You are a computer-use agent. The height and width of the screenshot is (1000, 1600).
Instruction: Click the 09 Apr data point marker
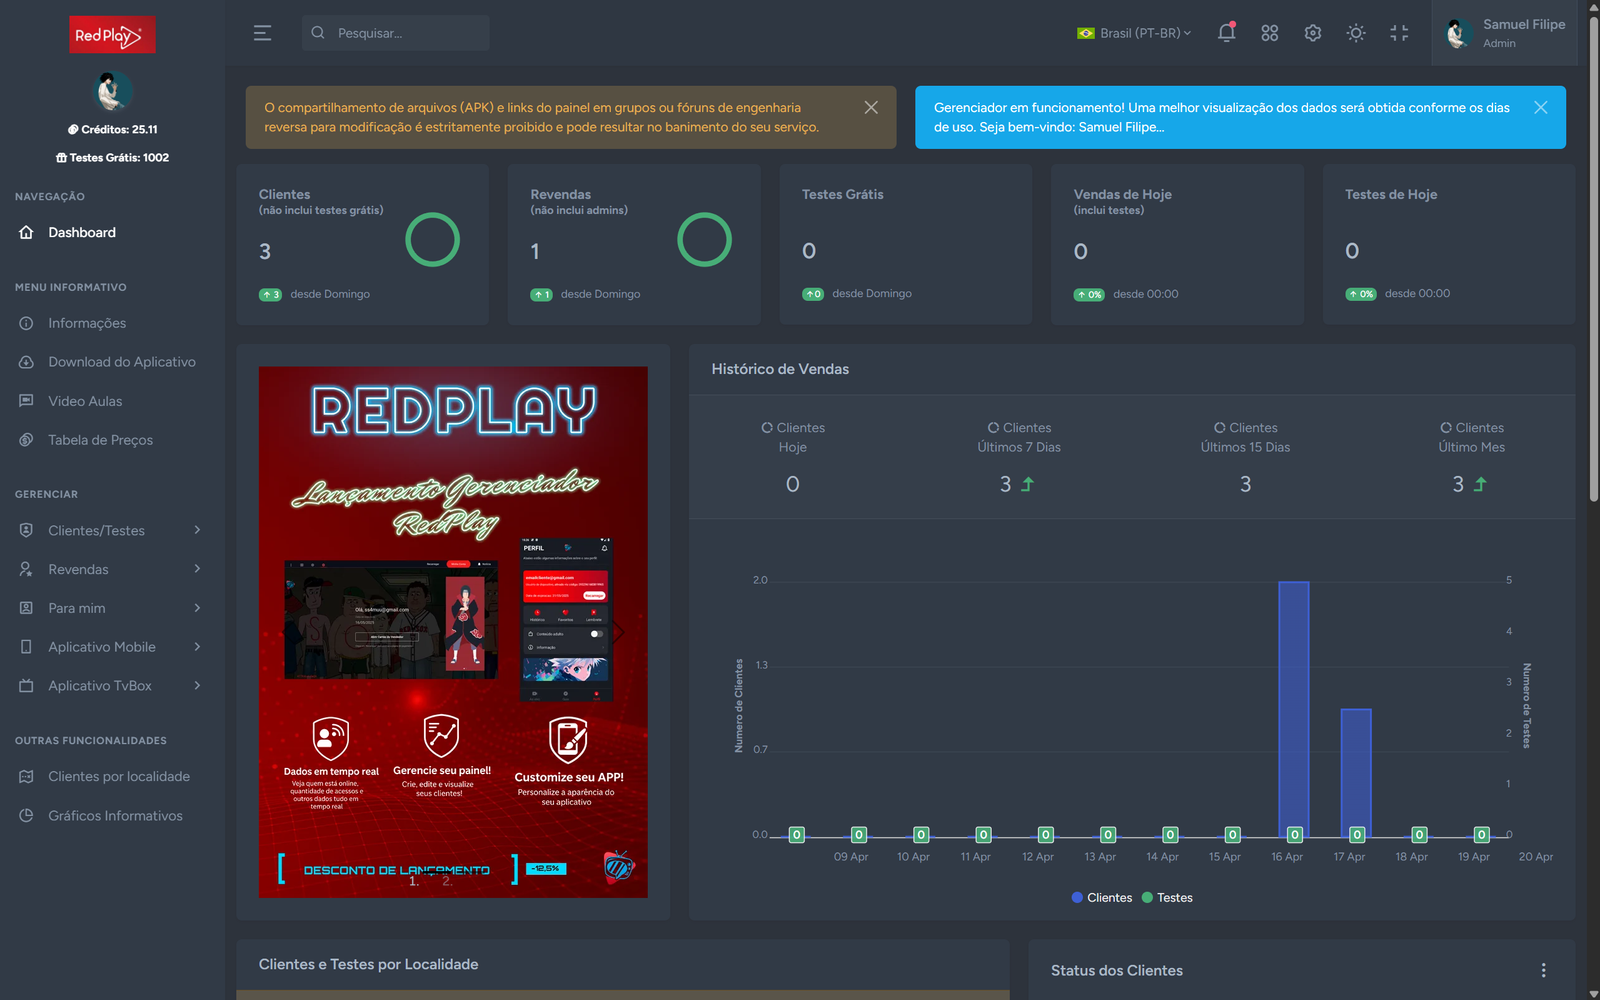[859, 835]
